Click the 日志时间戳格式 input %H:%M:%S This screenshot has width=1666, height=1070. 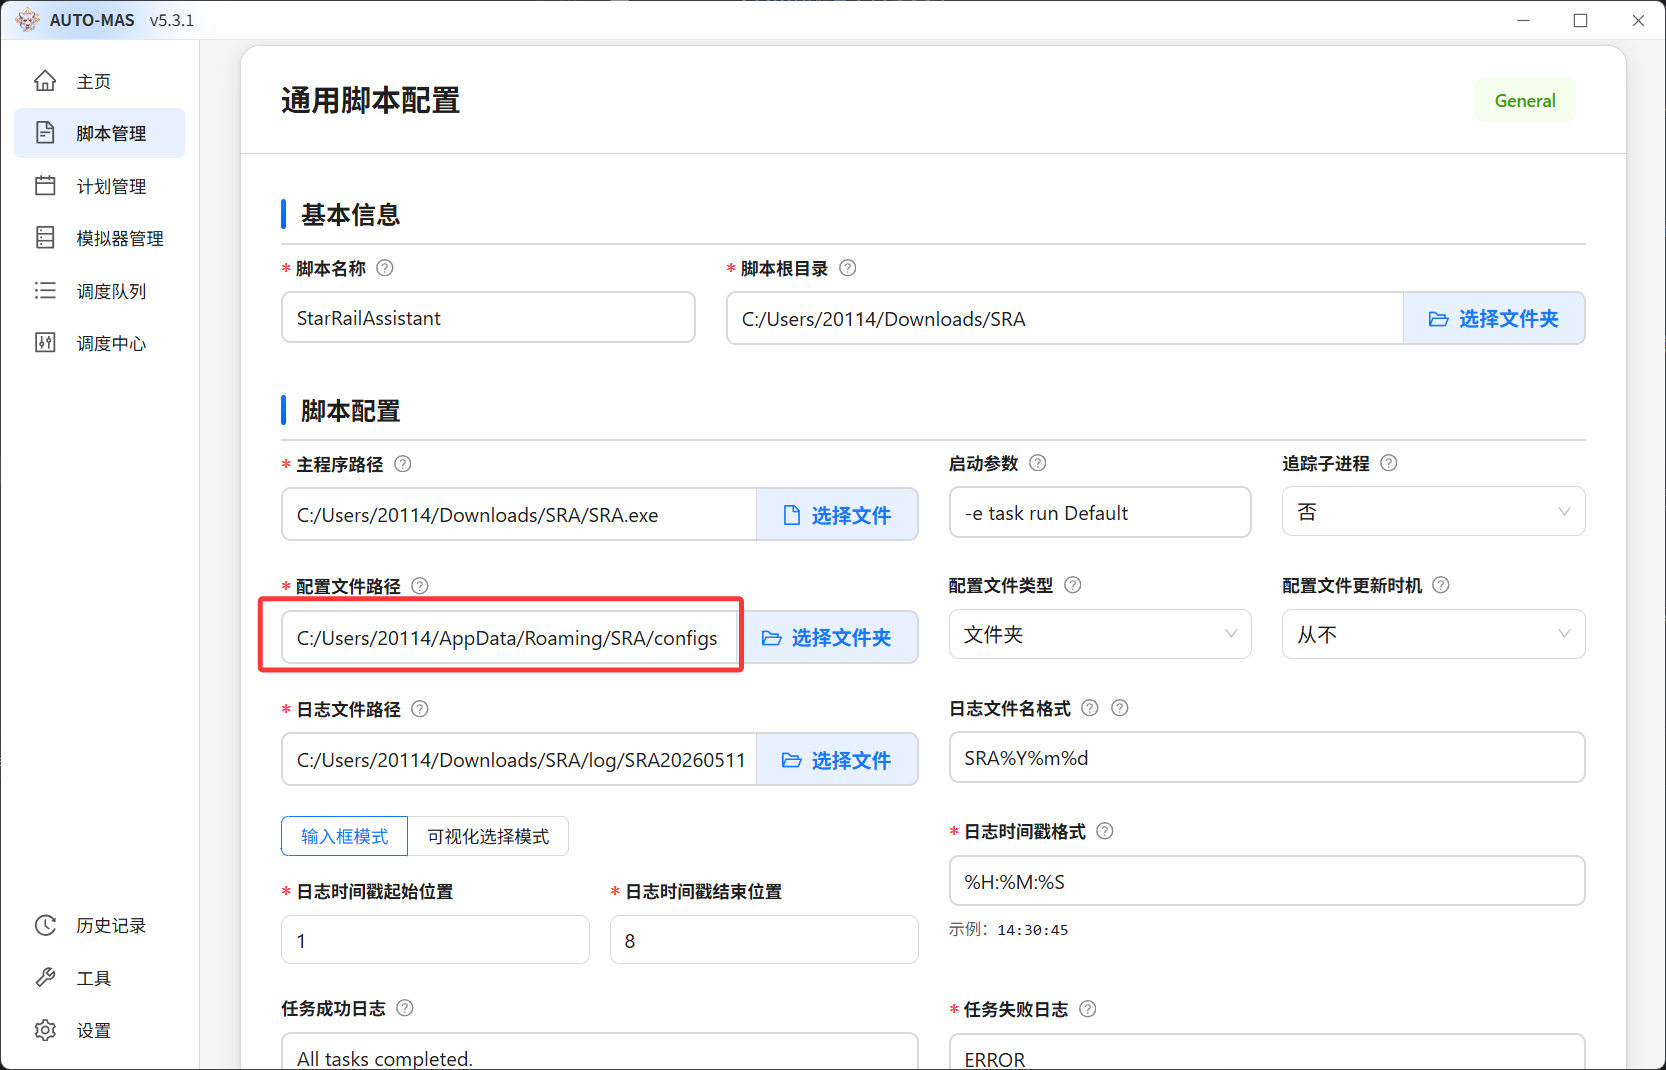pyautogui.click(x=1267, y=881)
